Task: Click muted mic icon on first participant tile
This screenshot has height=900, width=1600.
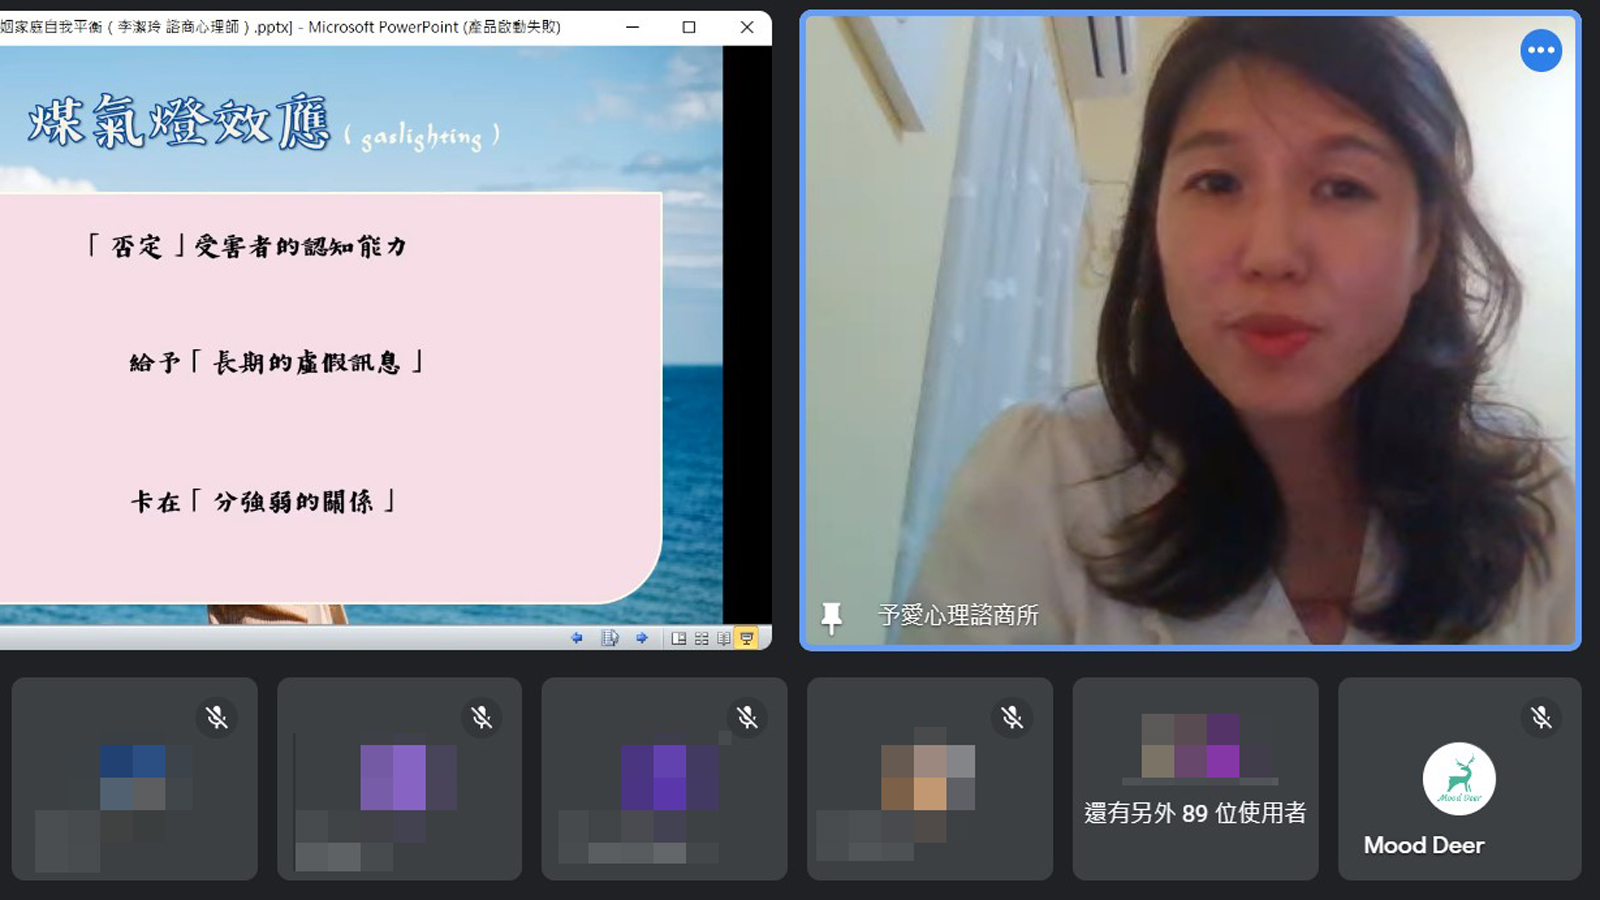Action: click(217, 717)
